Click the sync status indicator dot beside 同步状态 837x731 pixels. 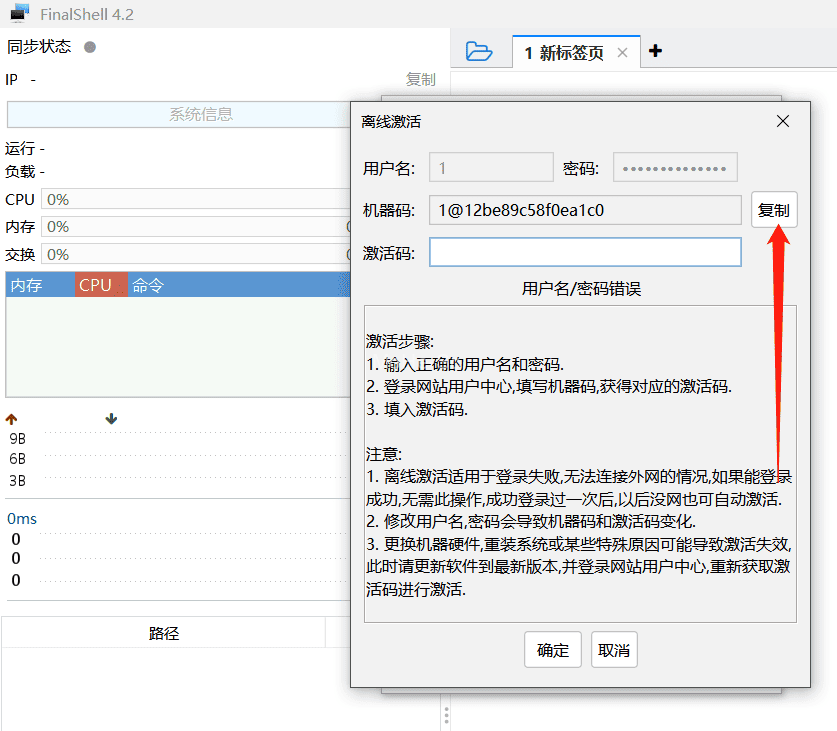coord(89,46)
